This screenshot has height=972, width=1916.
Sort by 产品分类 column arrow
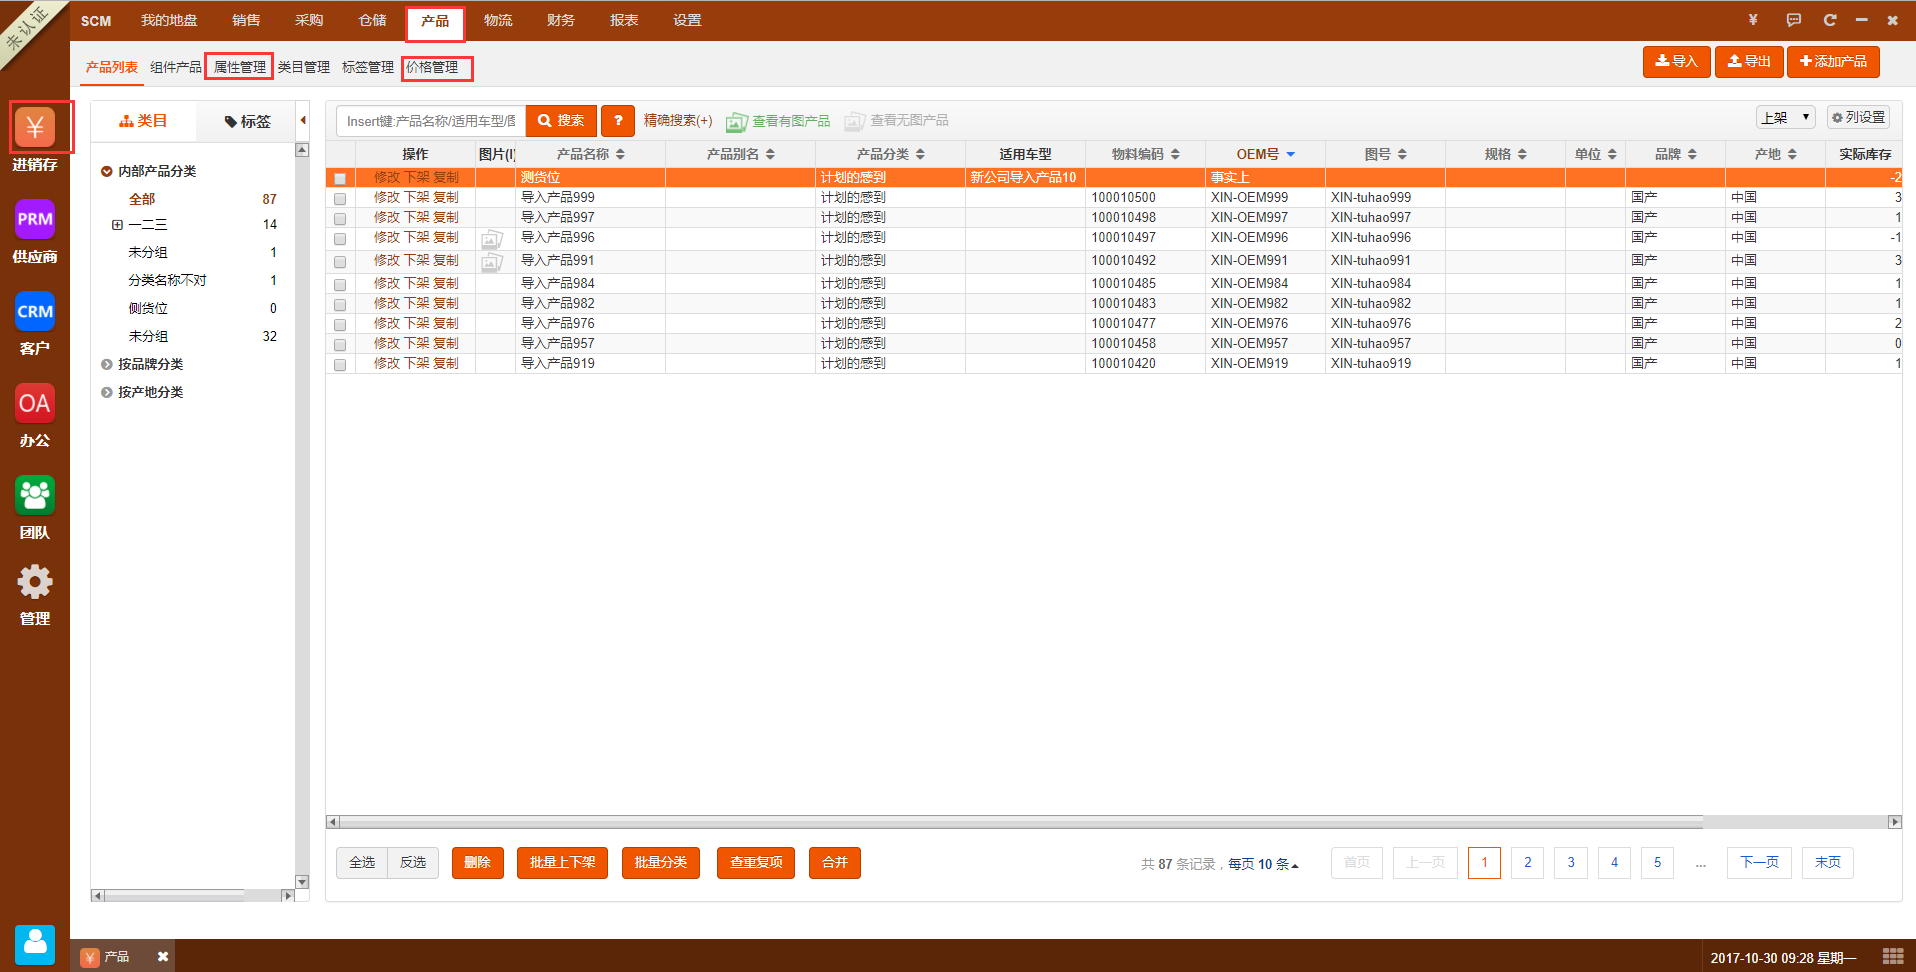(x=920, y=154)
